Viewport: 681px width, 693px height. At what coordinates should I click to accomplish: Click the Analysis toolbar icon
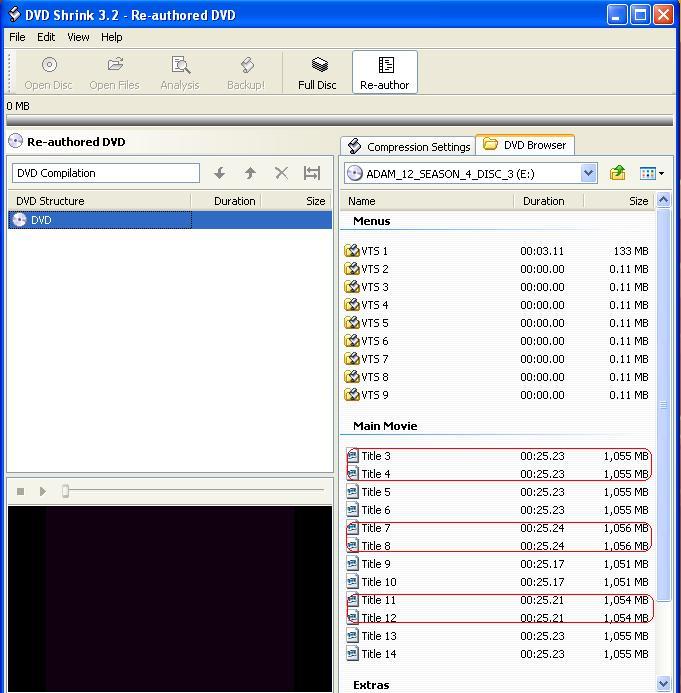point(180,65)
